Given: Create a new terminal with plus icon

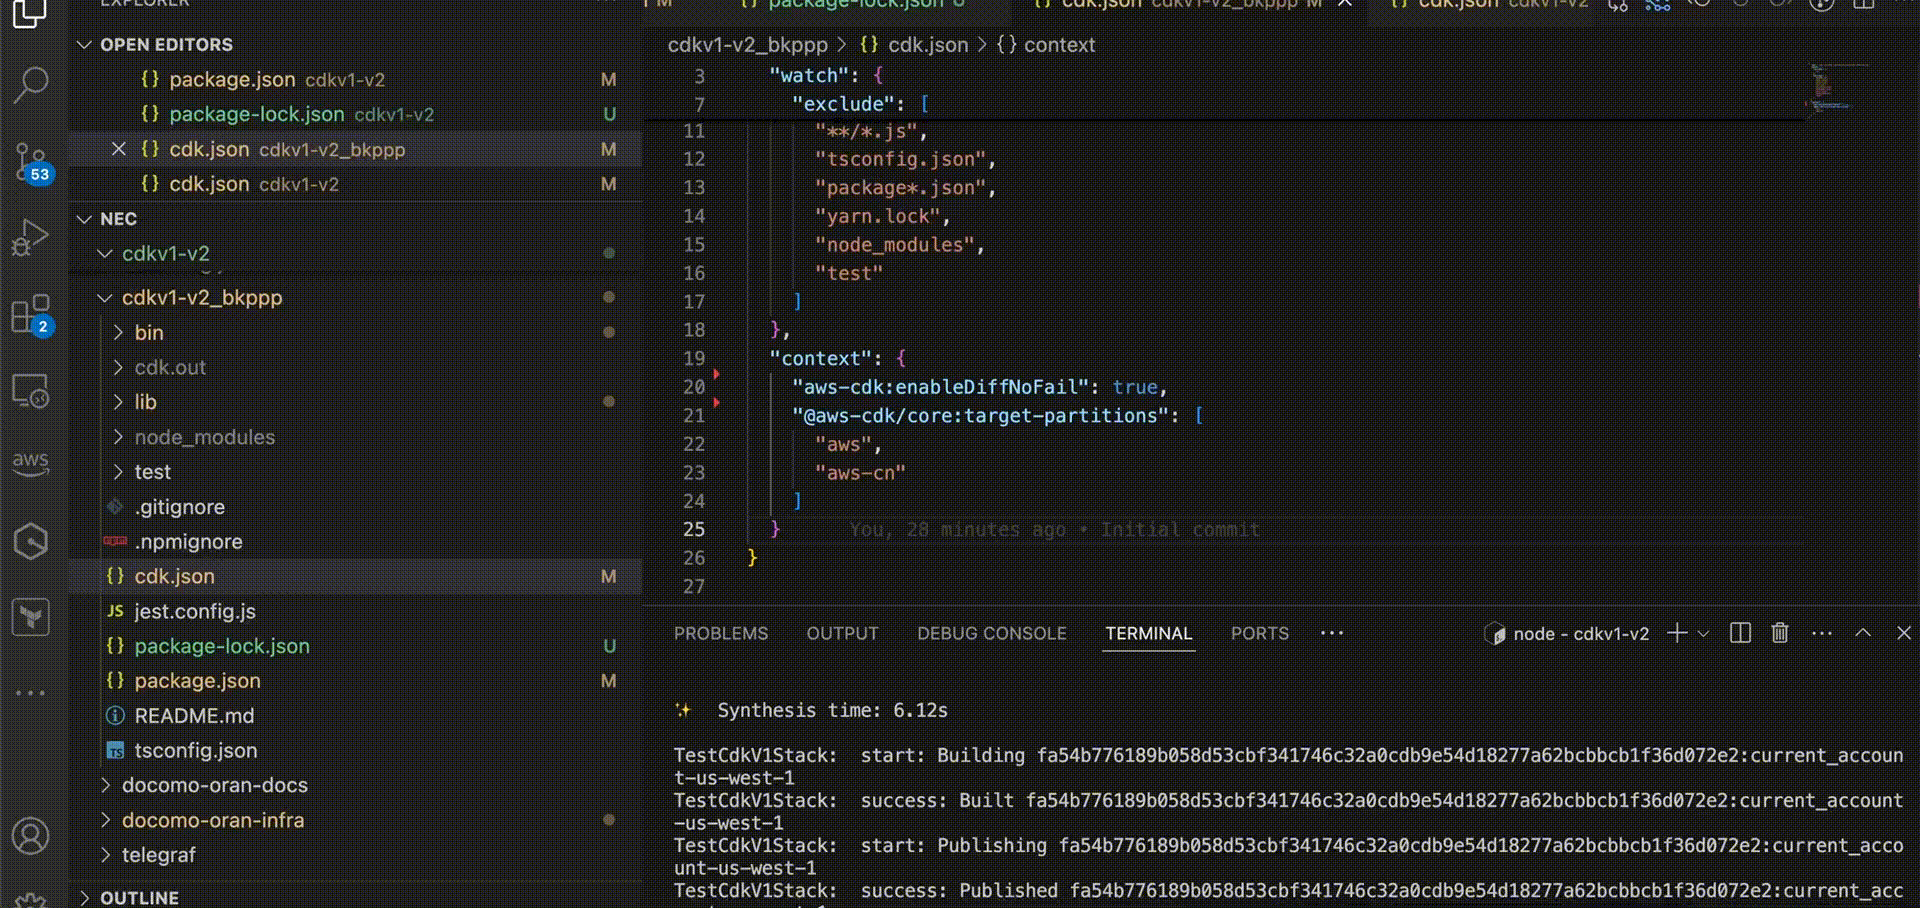Looking at the screenshot, I should pos(1677,633).
